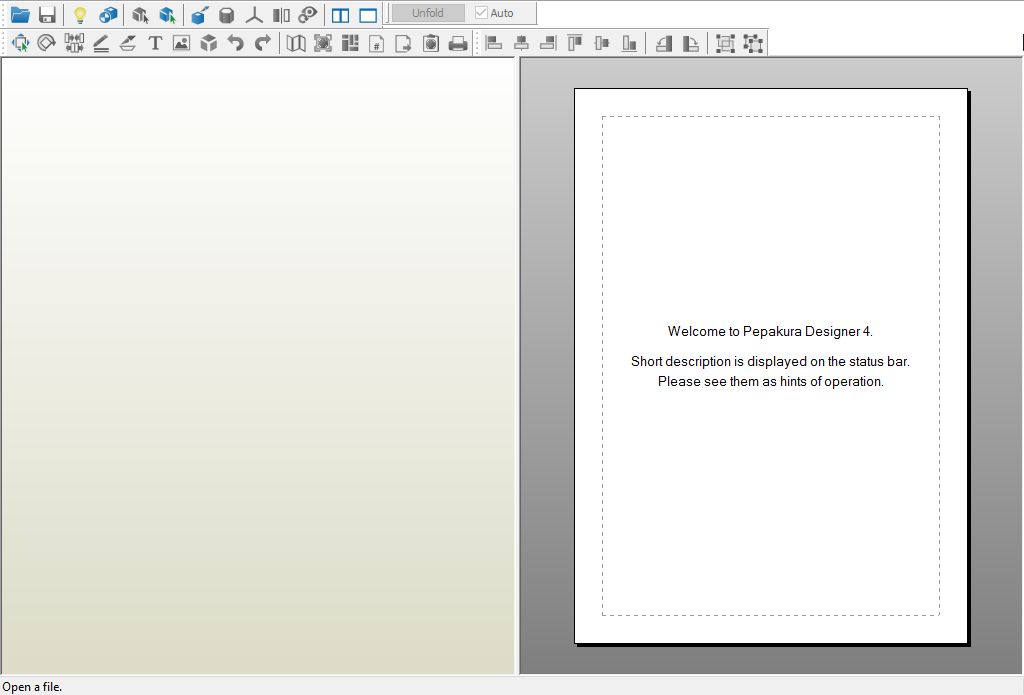Viewport: 1024px width, 695px height.
Task: Click the 'Open a file.' status bar text
Action: click(33, 687)
